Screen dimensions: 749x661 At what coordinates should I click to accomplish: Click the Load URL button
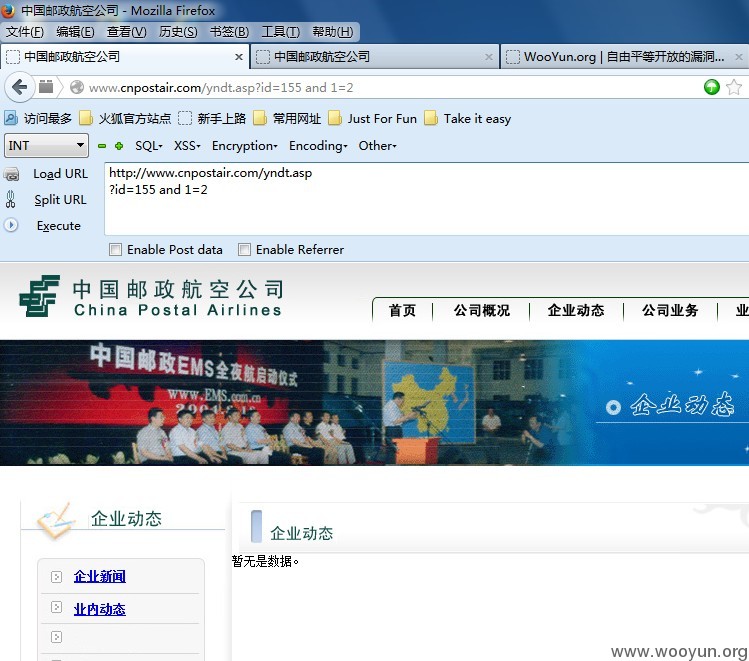click(60, 174)
